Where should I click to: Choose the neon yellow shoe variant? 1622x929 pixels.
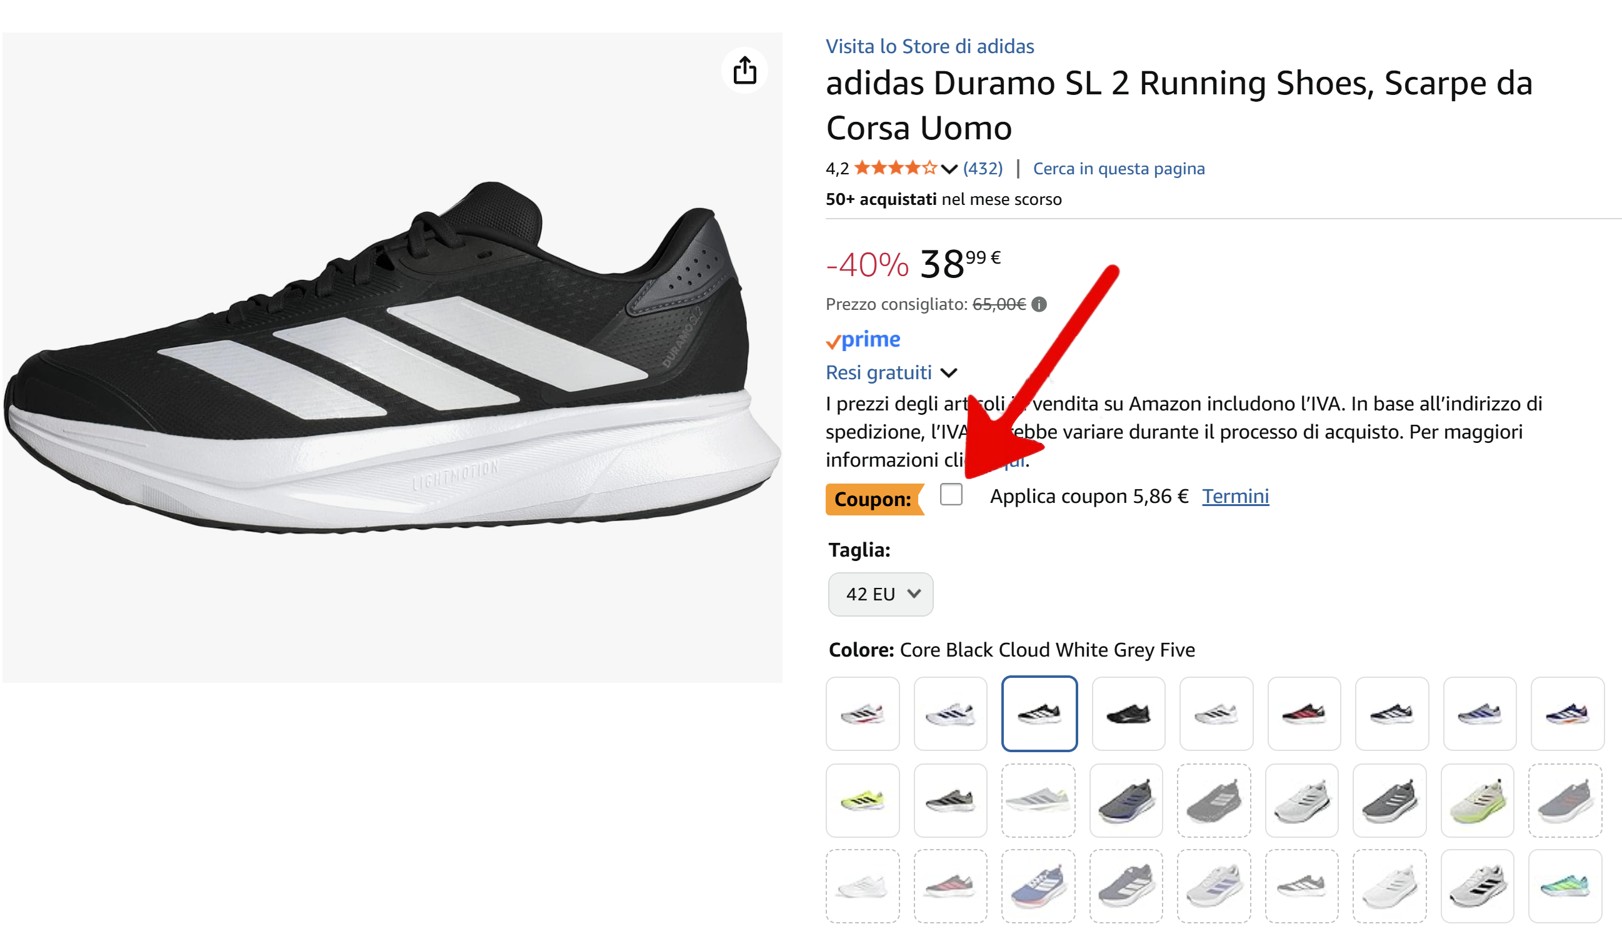coord(862,800)
